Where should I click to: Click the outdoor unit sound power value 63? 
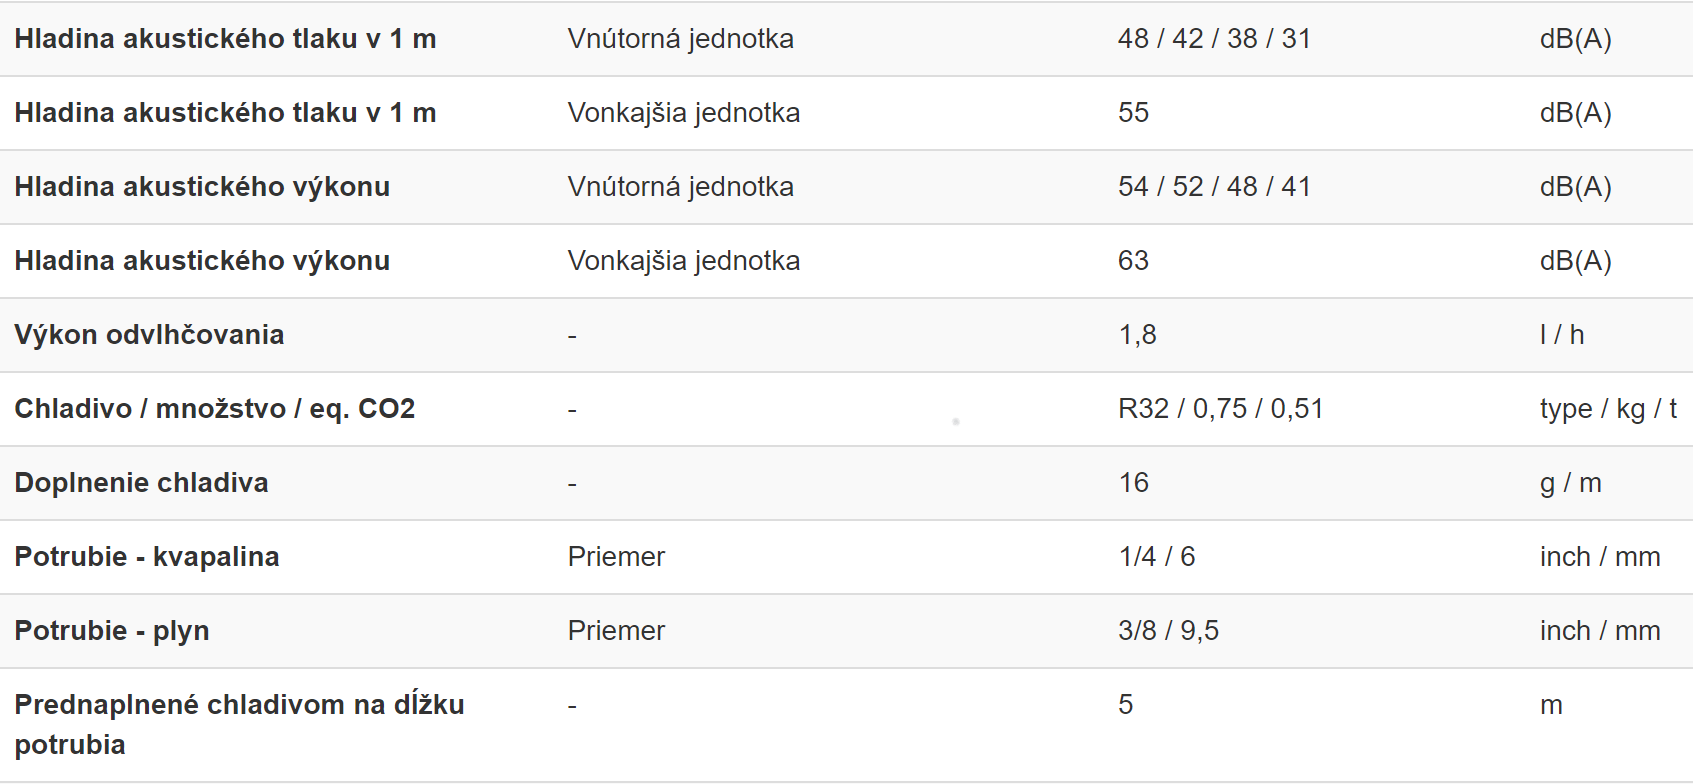[1133, 261]
